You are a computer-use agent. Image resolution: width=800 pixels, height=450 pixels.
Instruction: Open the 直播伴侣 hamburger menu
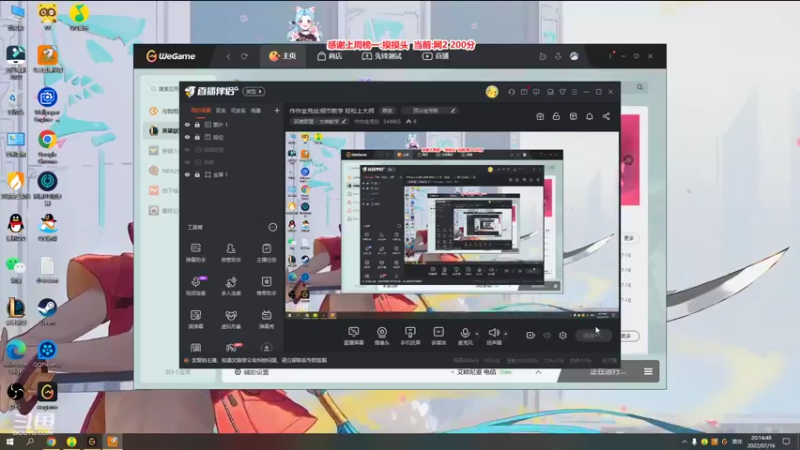pyautogui.click(x=574, y=92)
